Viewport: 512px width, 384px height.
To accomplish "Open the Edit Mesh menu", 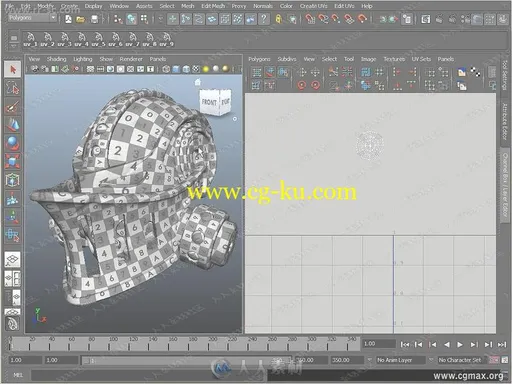I will (x=213, y=6).
